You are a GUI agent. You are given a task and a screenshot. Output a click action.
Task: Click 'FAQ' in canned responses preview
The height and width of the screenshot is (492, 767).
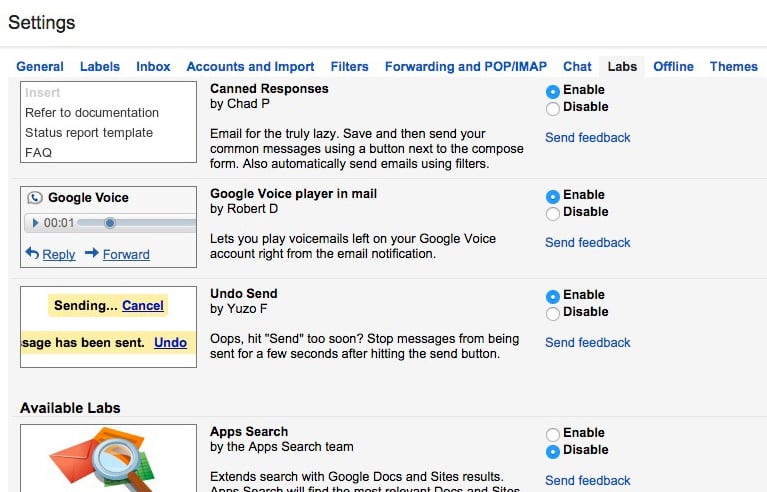[x=38, y=153]
